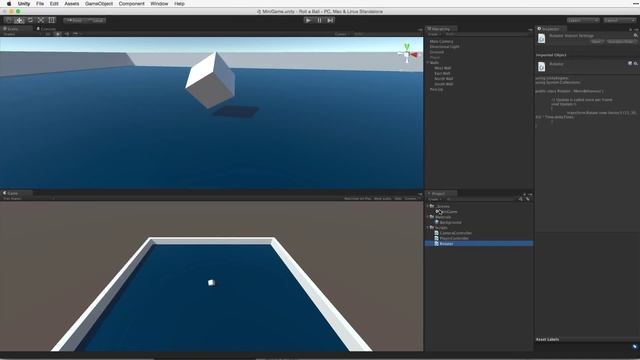Click the Hierarchy search field
640x360 pixels.
[x=488, y=34]
